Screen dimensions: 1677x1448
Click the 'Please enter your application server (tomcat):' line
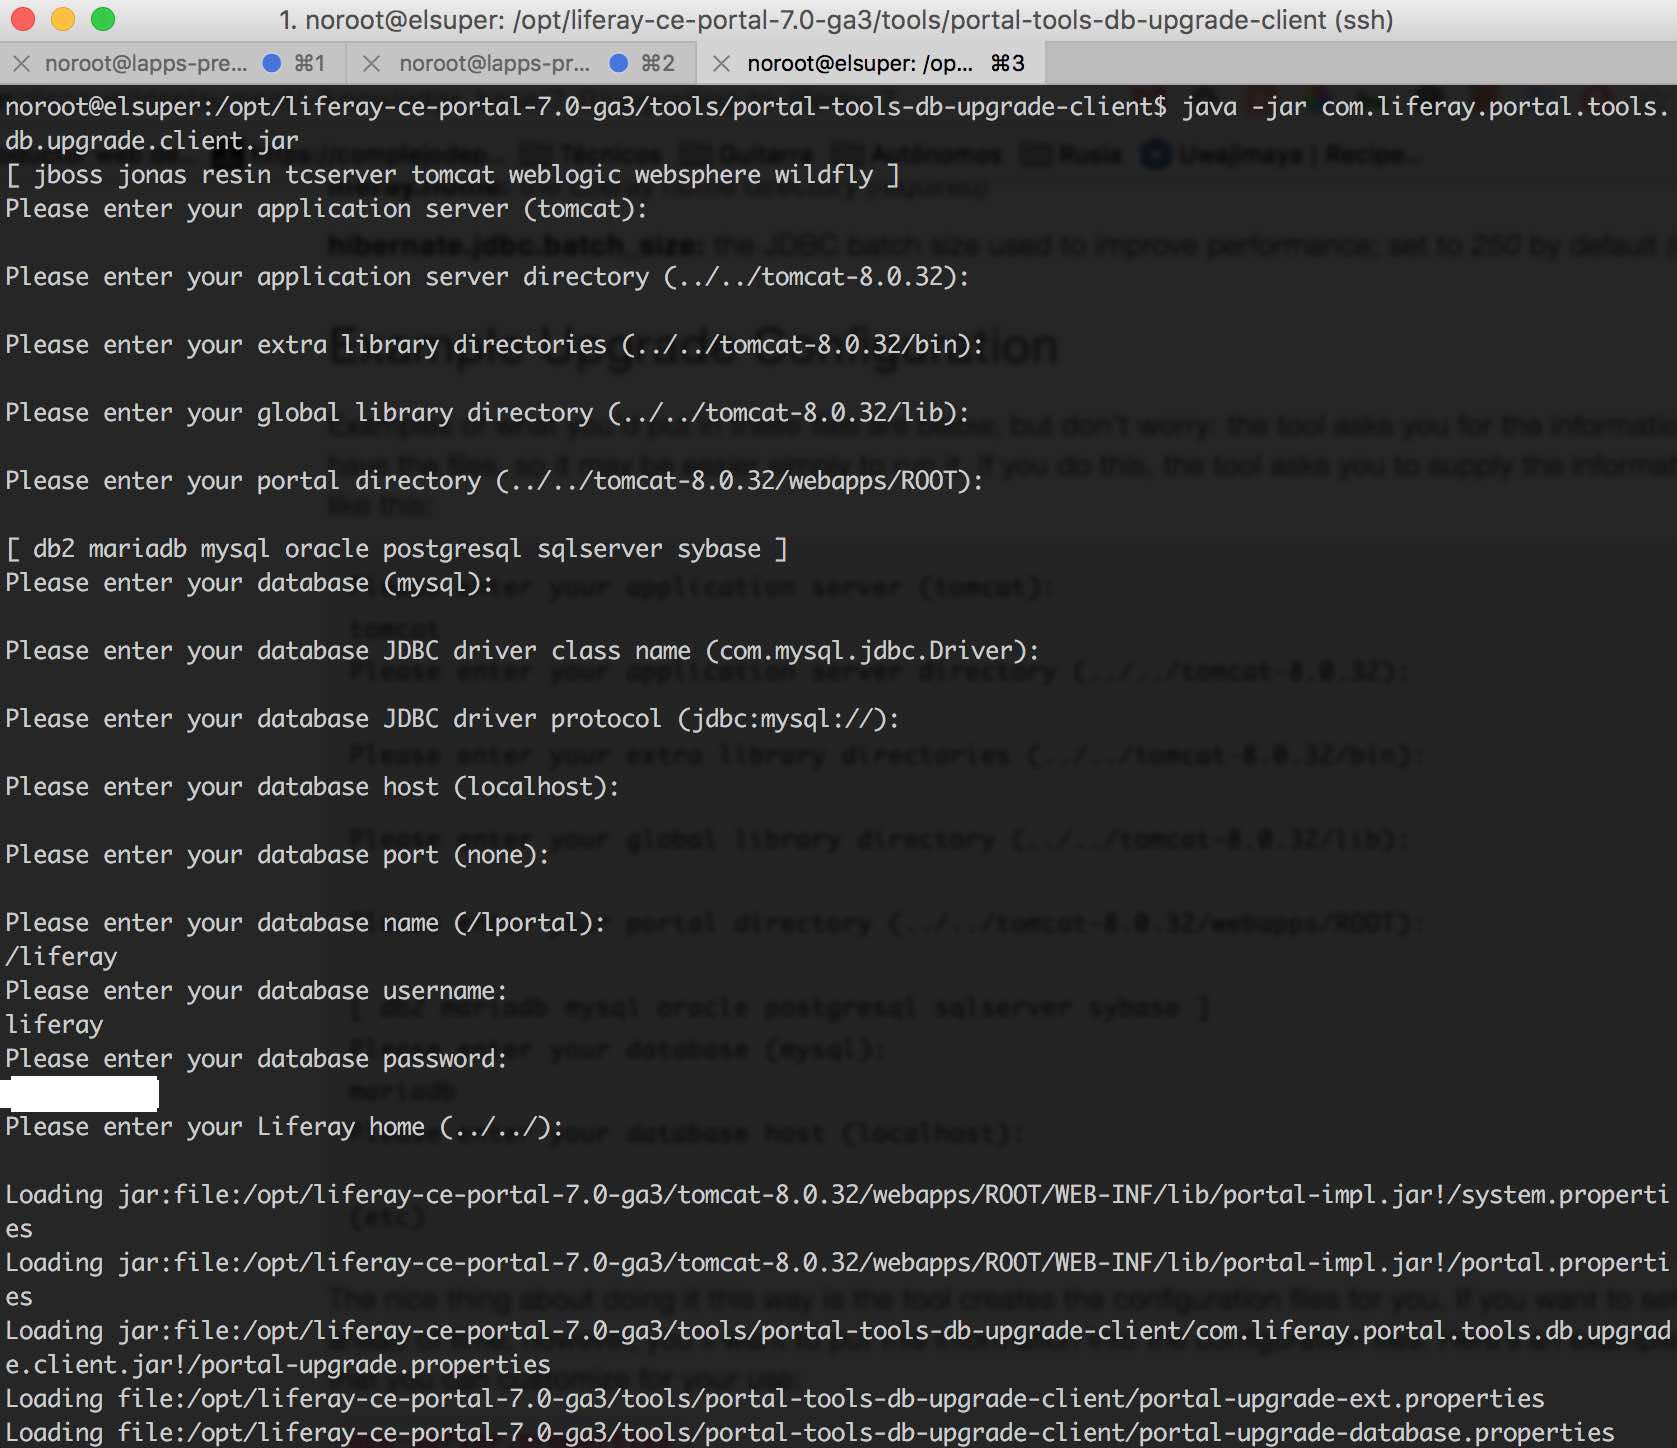326,209
